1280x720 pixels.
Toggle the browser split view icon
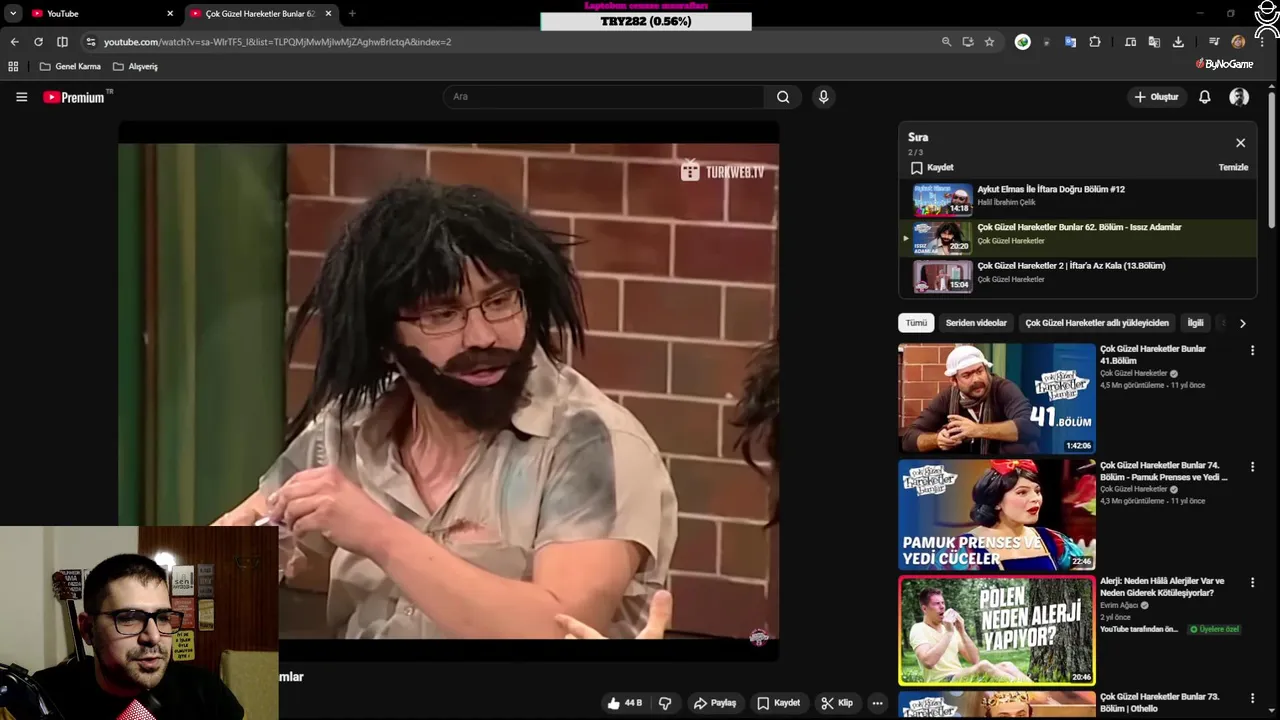coord(62,42)
